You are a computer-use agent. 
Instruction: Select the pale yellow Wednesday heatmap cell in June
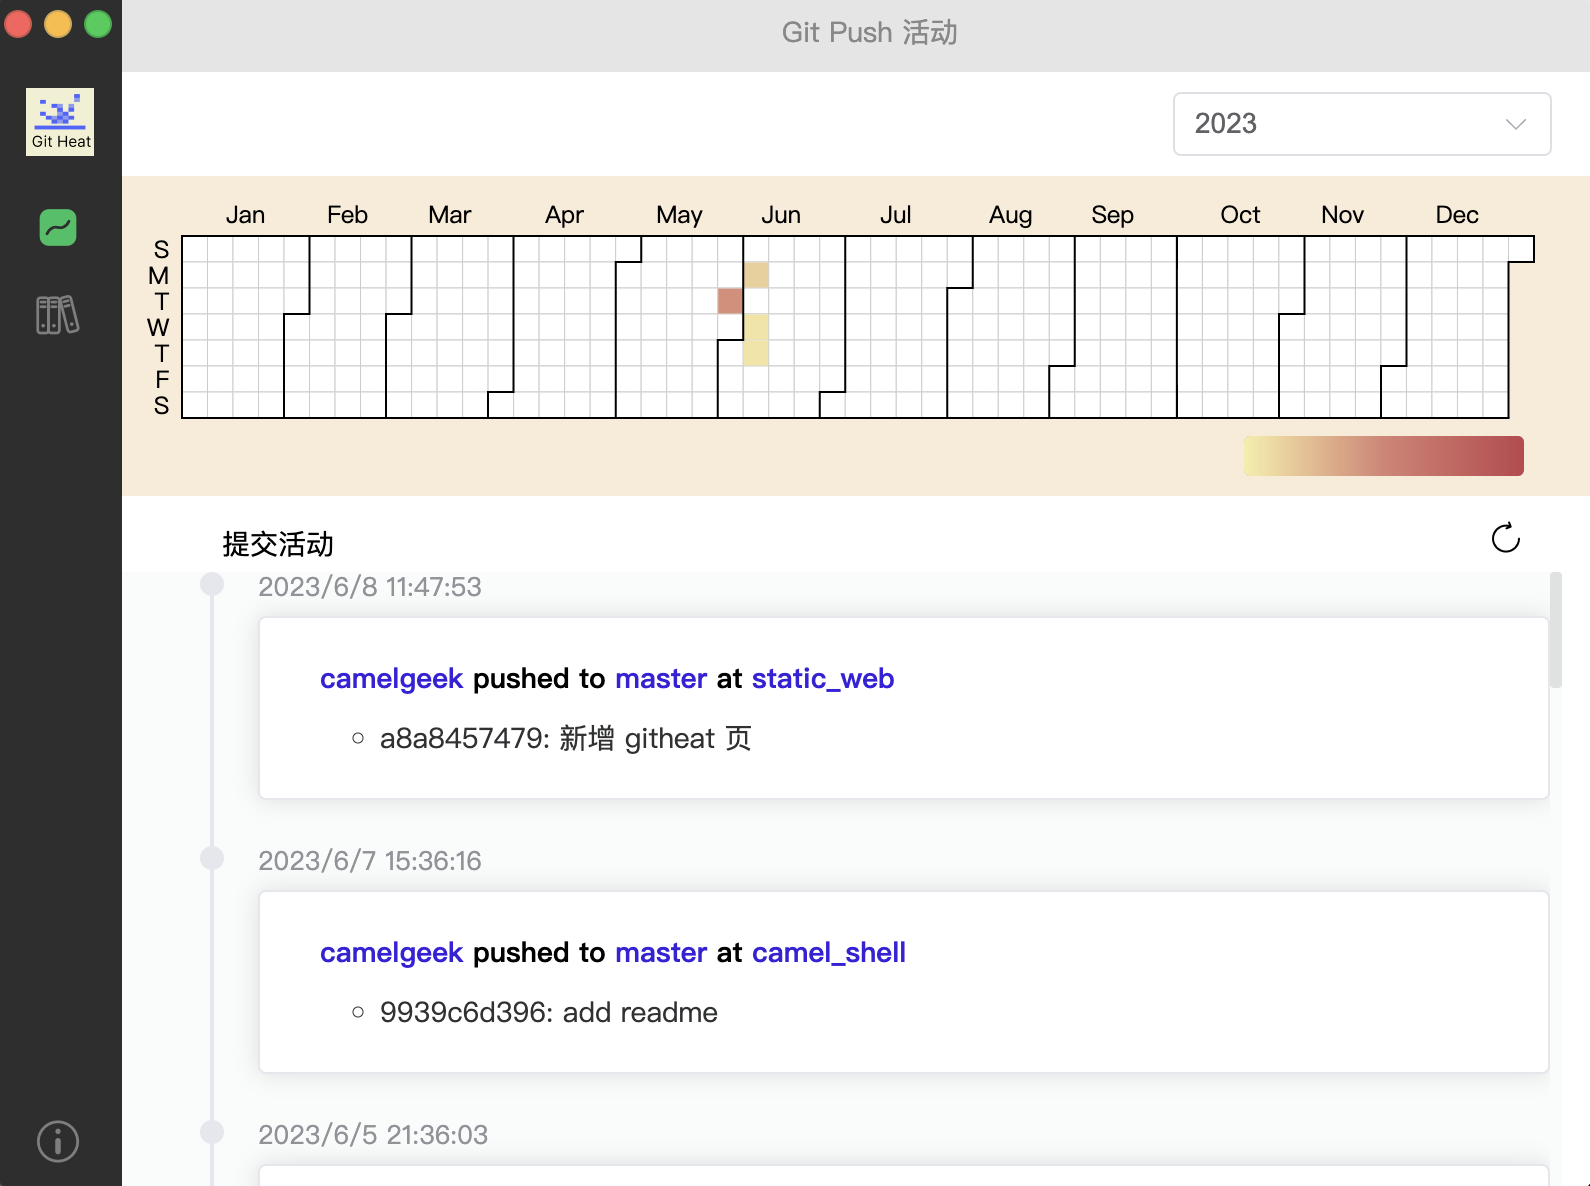(756, 327)
